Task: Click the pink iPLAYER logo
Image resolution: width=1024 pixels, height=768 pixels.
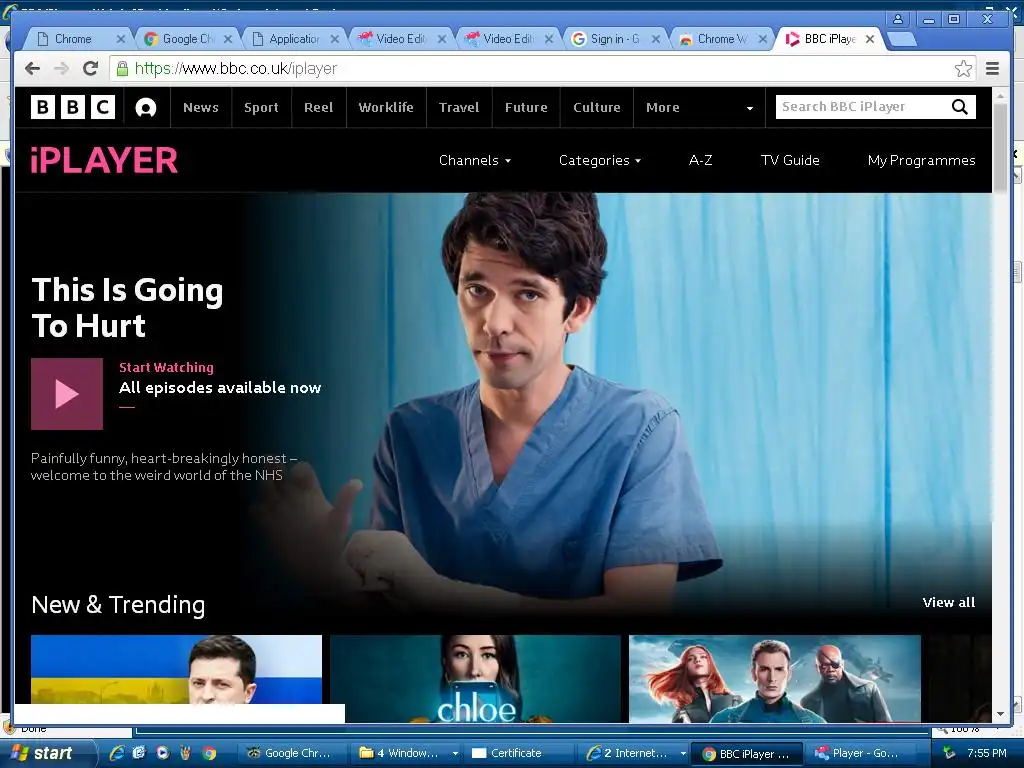Action: pyautogui.click(x=104, y=161)
